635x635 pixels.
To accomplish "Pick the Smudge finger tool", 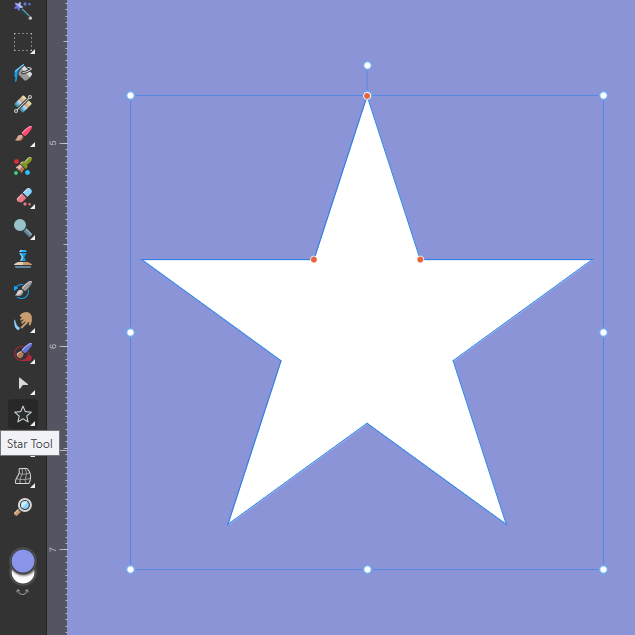I will (x=23, y=321).
